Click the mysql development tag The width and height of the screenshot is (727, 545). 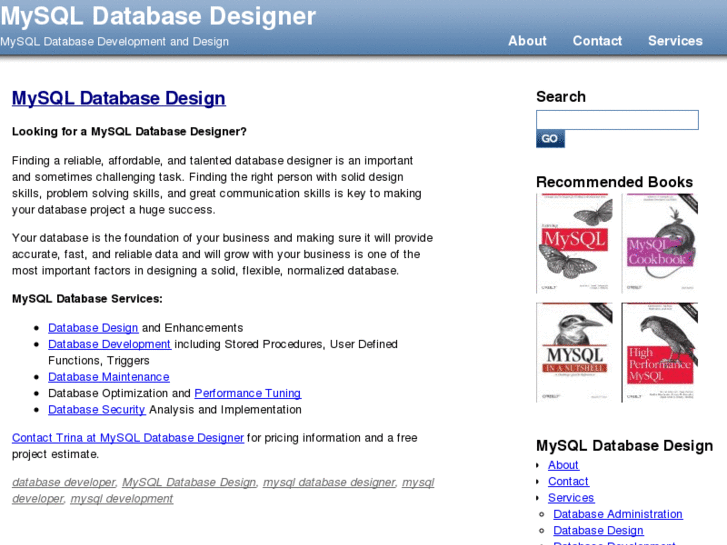122,499
